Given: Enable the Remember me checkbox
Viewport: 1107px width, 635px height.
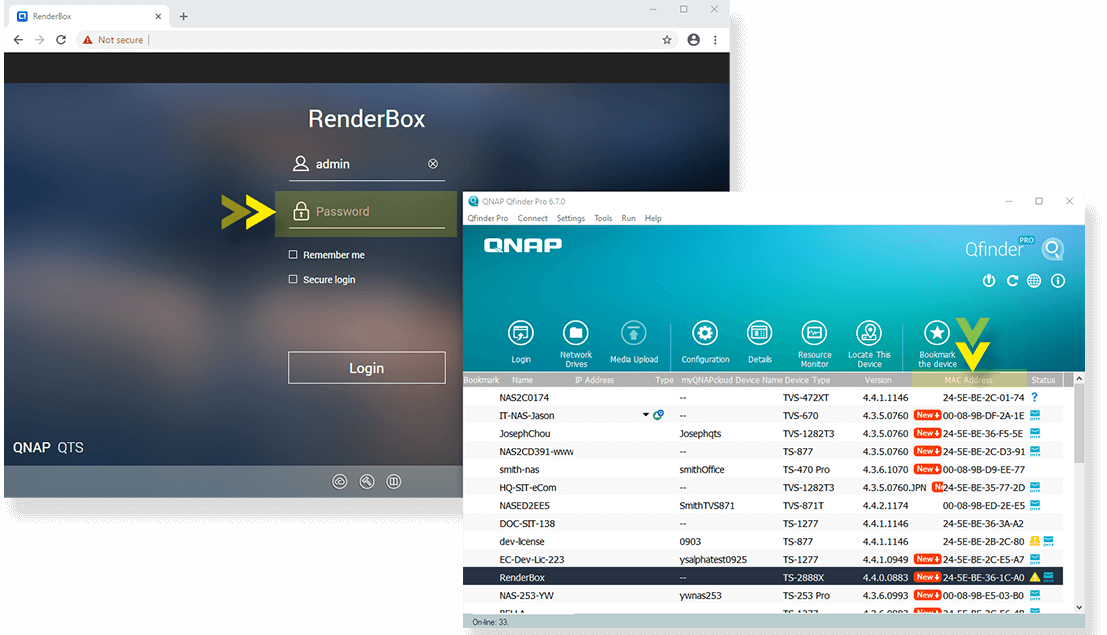Looking at the screenshot, I should [x=293, y=254].
